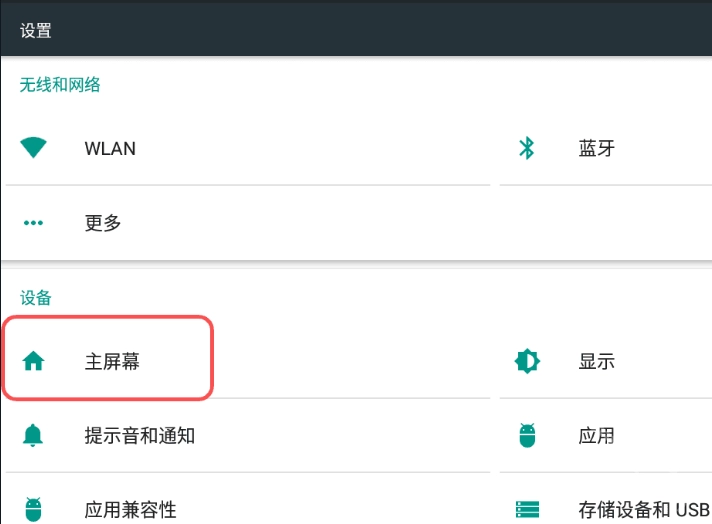Open the WLAN settings entry
Viewport: 712px width, 524px height.
pos(110,148)
